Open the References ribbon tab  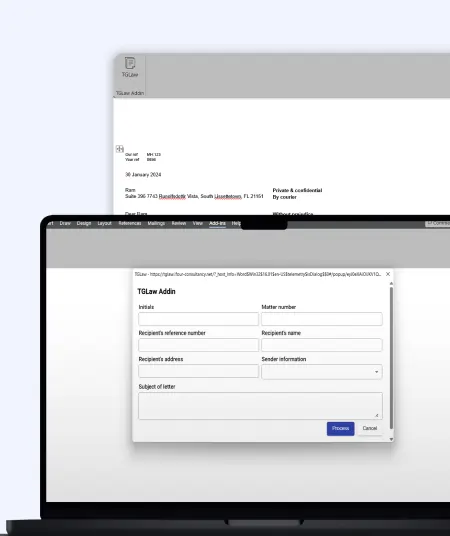[x=130, y=223]
